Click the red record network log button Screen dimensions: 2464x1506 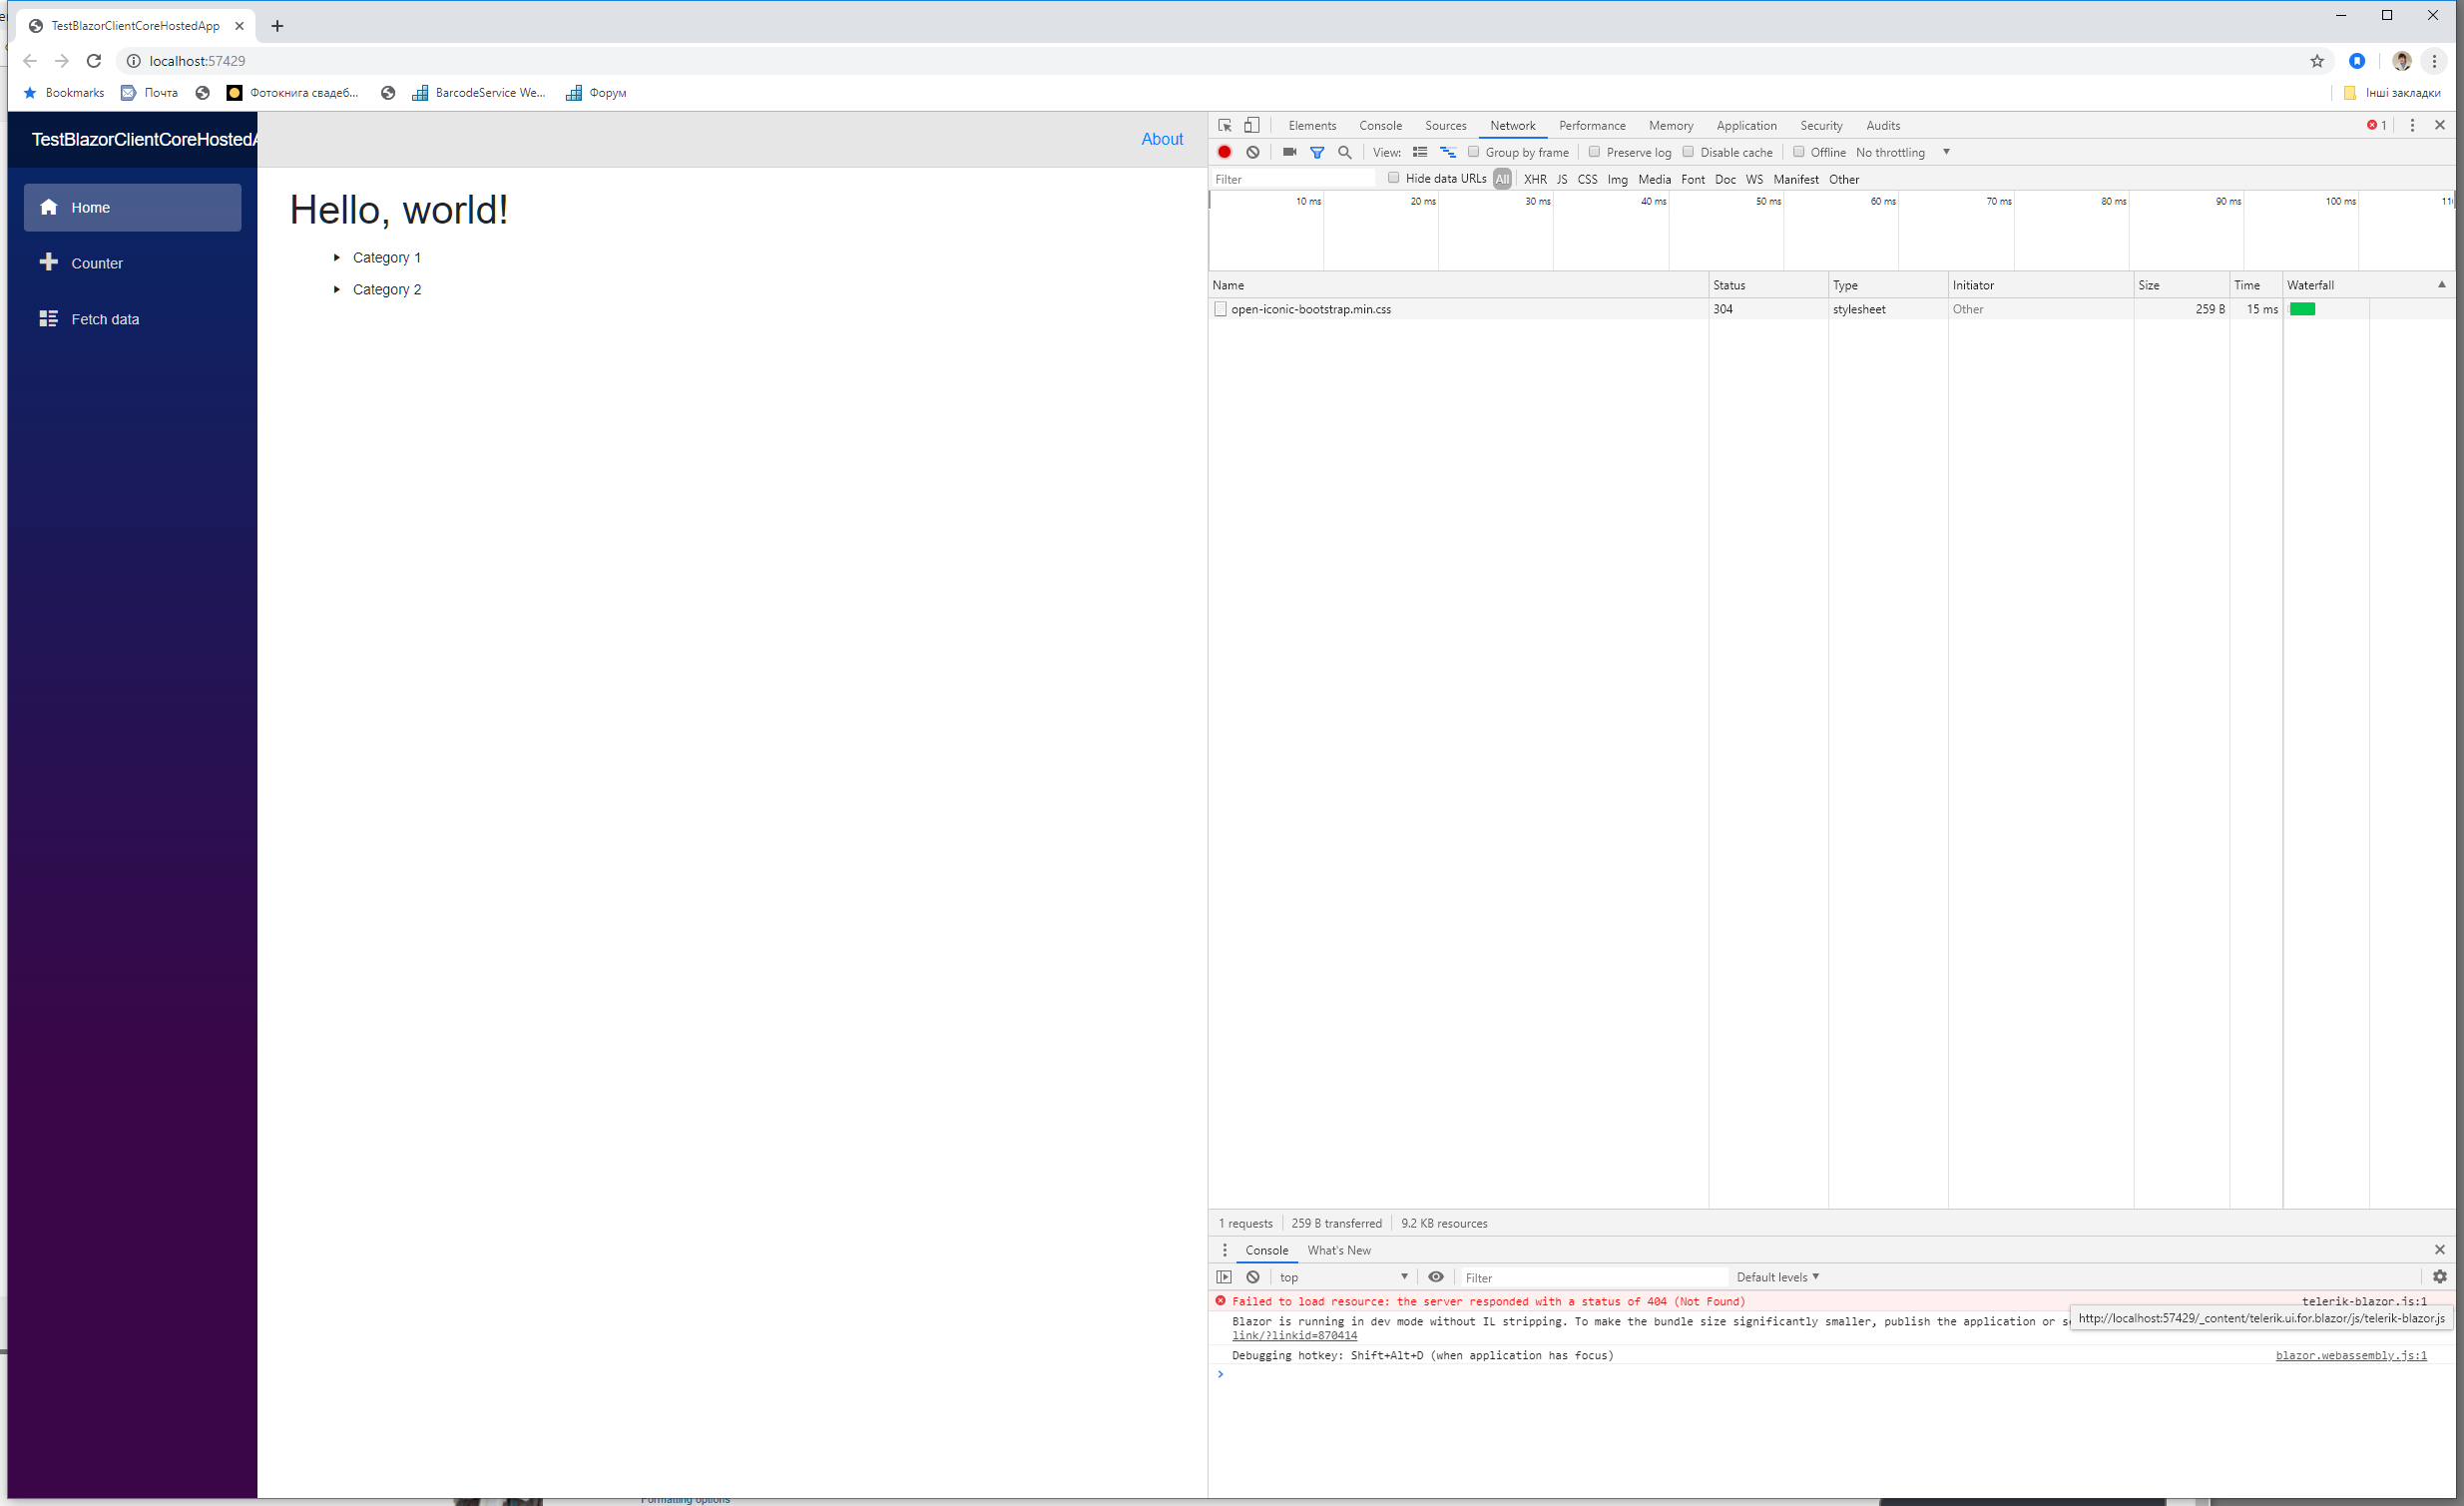pos(1224,152)
